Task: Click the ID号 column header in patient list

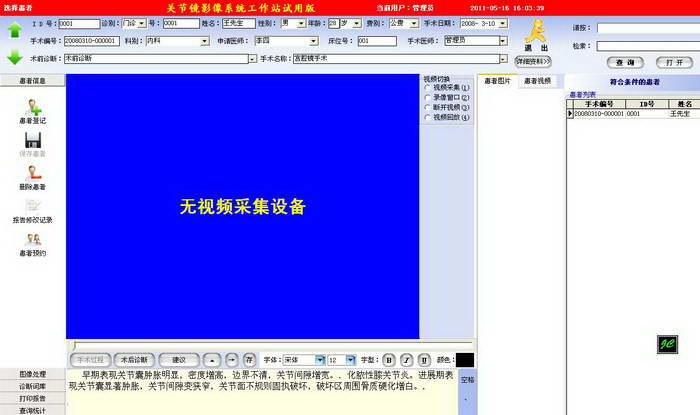Action: pos(647,104)
